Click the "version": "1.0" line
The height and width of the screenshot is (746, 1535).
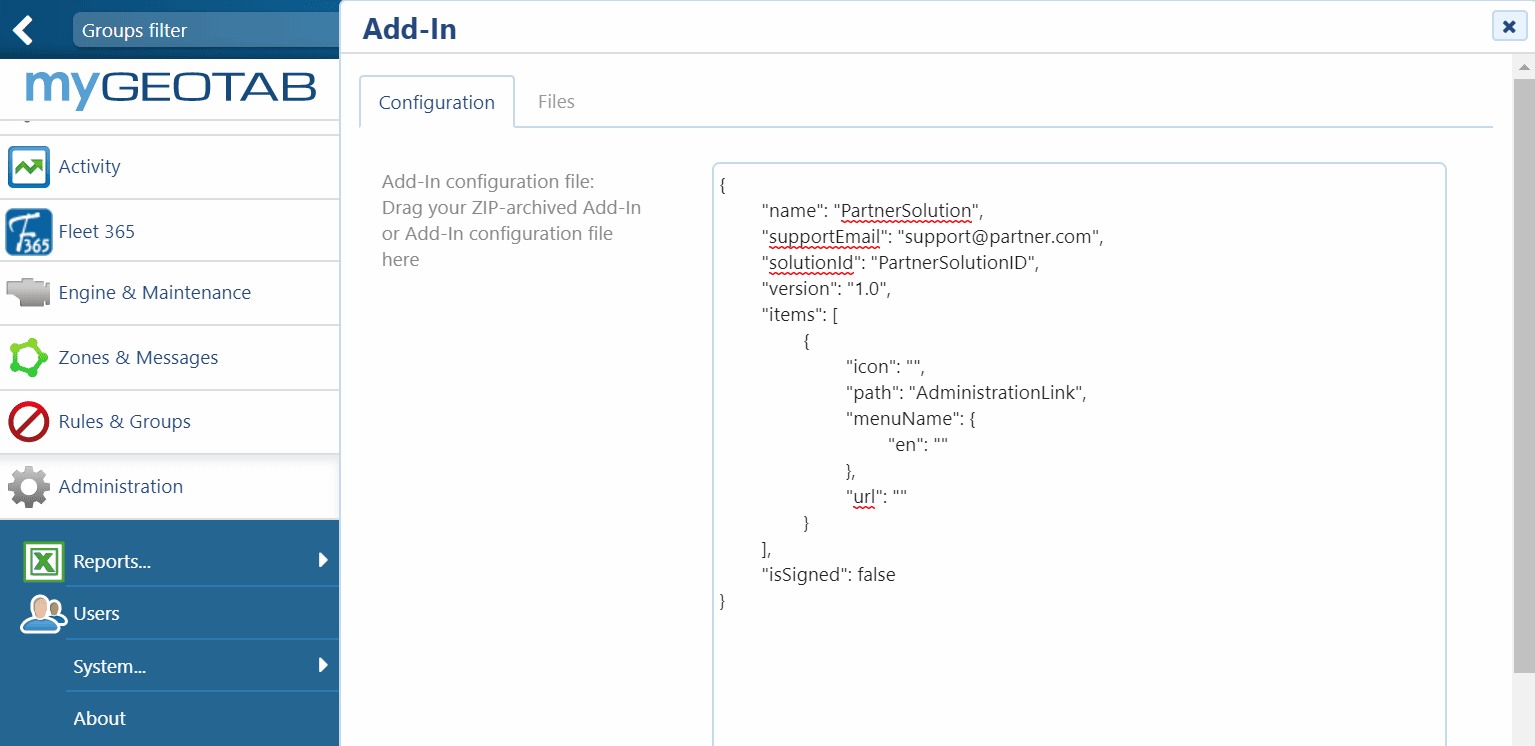[826, 289]
